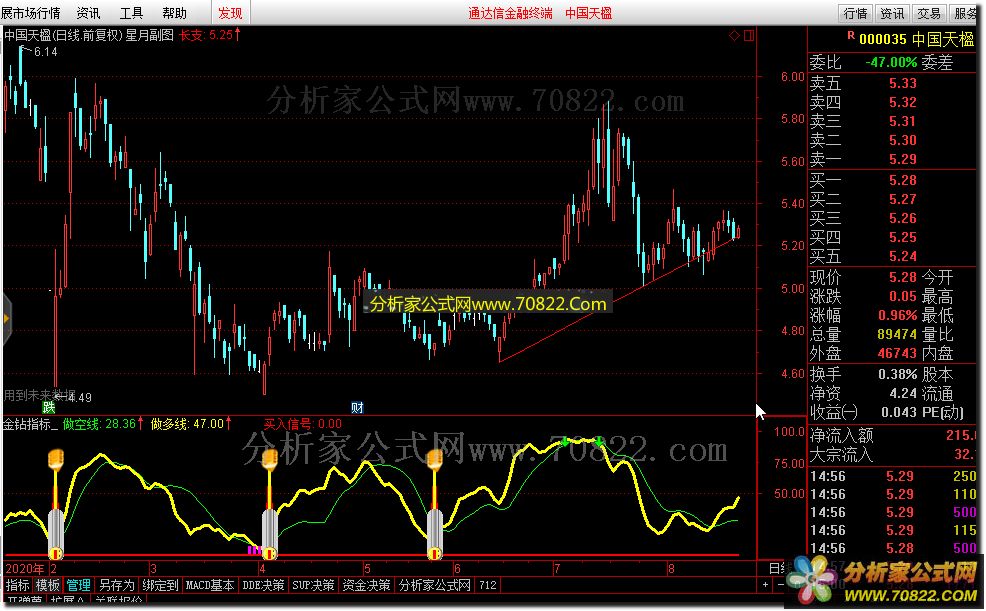This screenshot has height=611, width=986.
Task: Click the 净资 value 4.24
Action: 903,393
